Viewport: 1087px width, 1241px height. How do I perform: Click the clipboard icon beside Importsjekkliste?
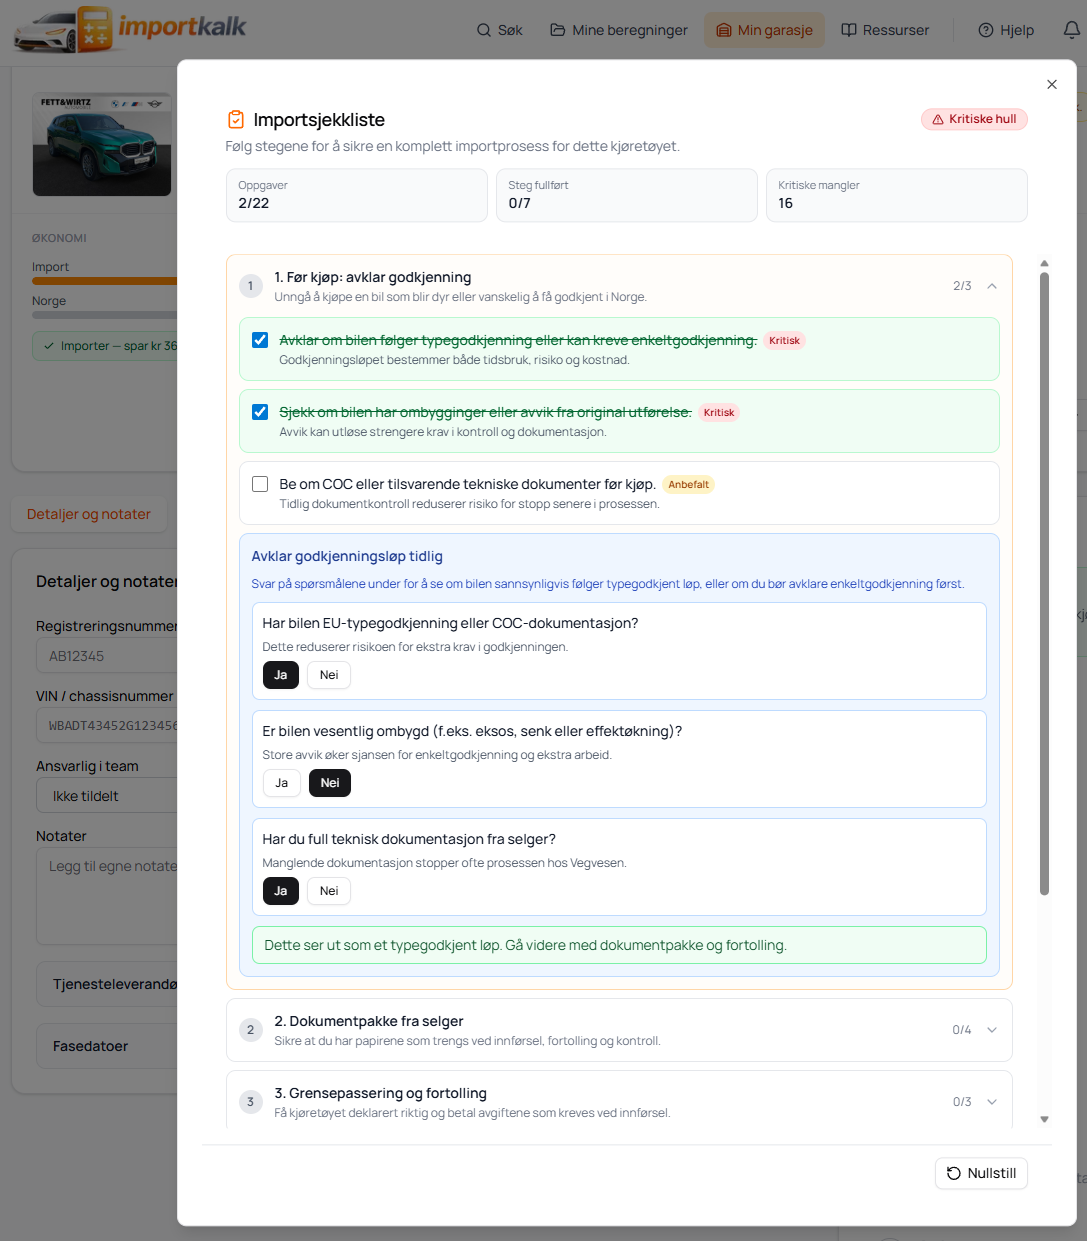pos(236,120)
